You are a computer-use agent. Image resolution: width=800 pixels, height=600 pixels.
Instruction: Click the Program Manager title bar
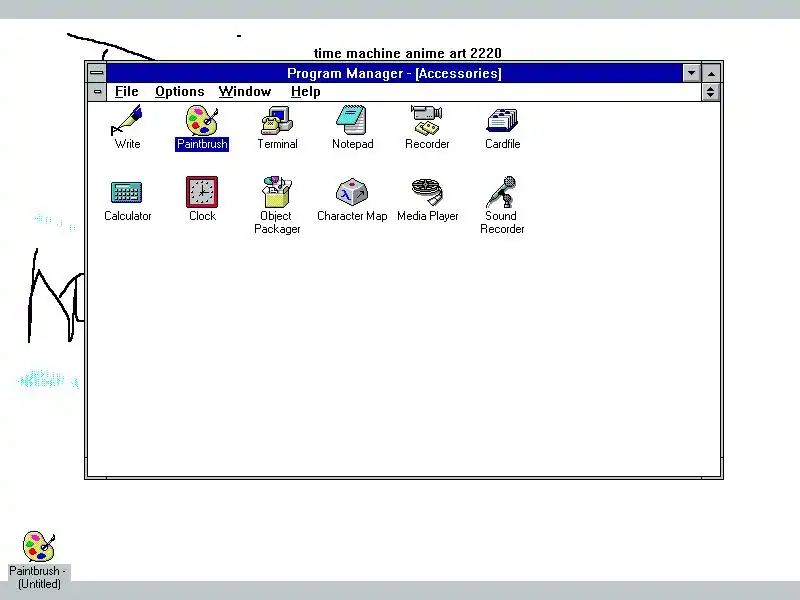394,73
